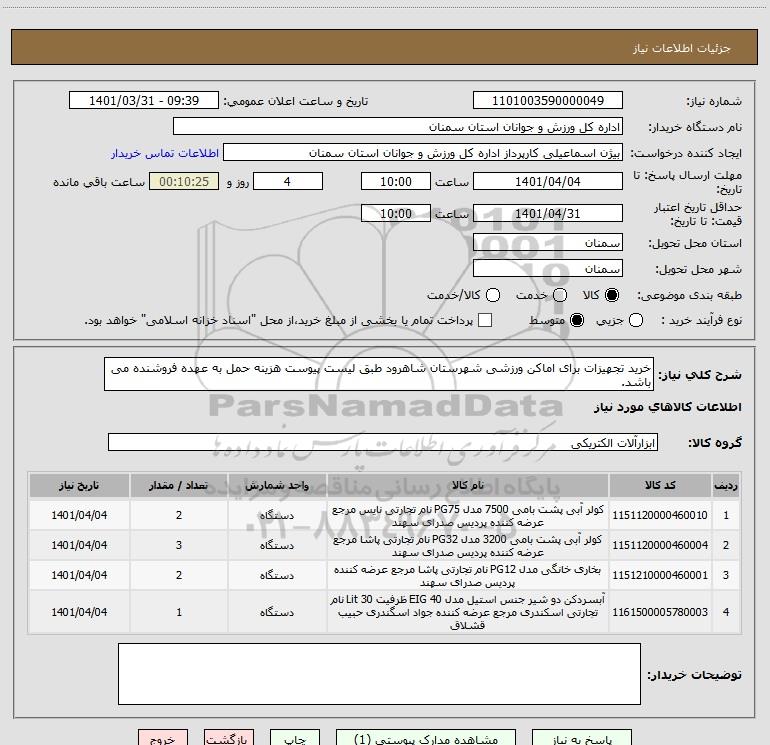Click the request creator name field
Image resolution: width=770 pixels, height=745 pixels.
pyautogui.click(x=423, y=153)
